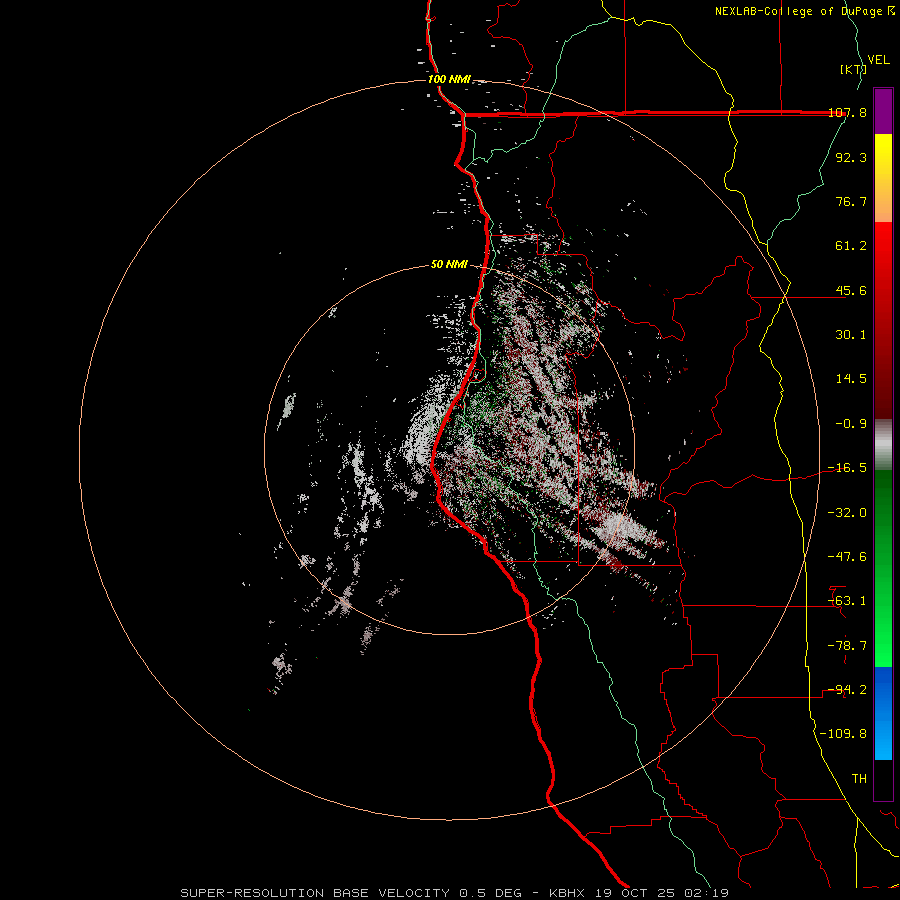Image resolution: width=900 pixels, height=900 pixels.
Task: Click the -109.8 velocity scale value
Action: point(844,734)
